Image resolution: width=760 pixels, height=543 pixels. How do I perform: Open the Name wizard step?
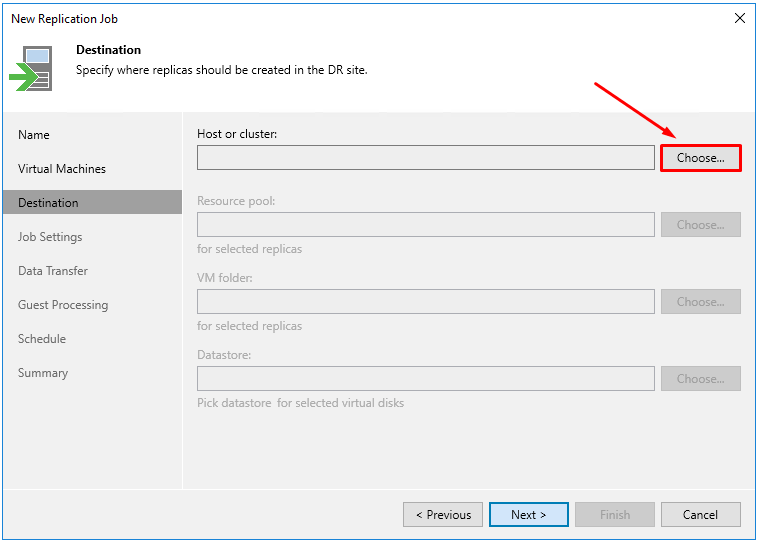(34, 135)
